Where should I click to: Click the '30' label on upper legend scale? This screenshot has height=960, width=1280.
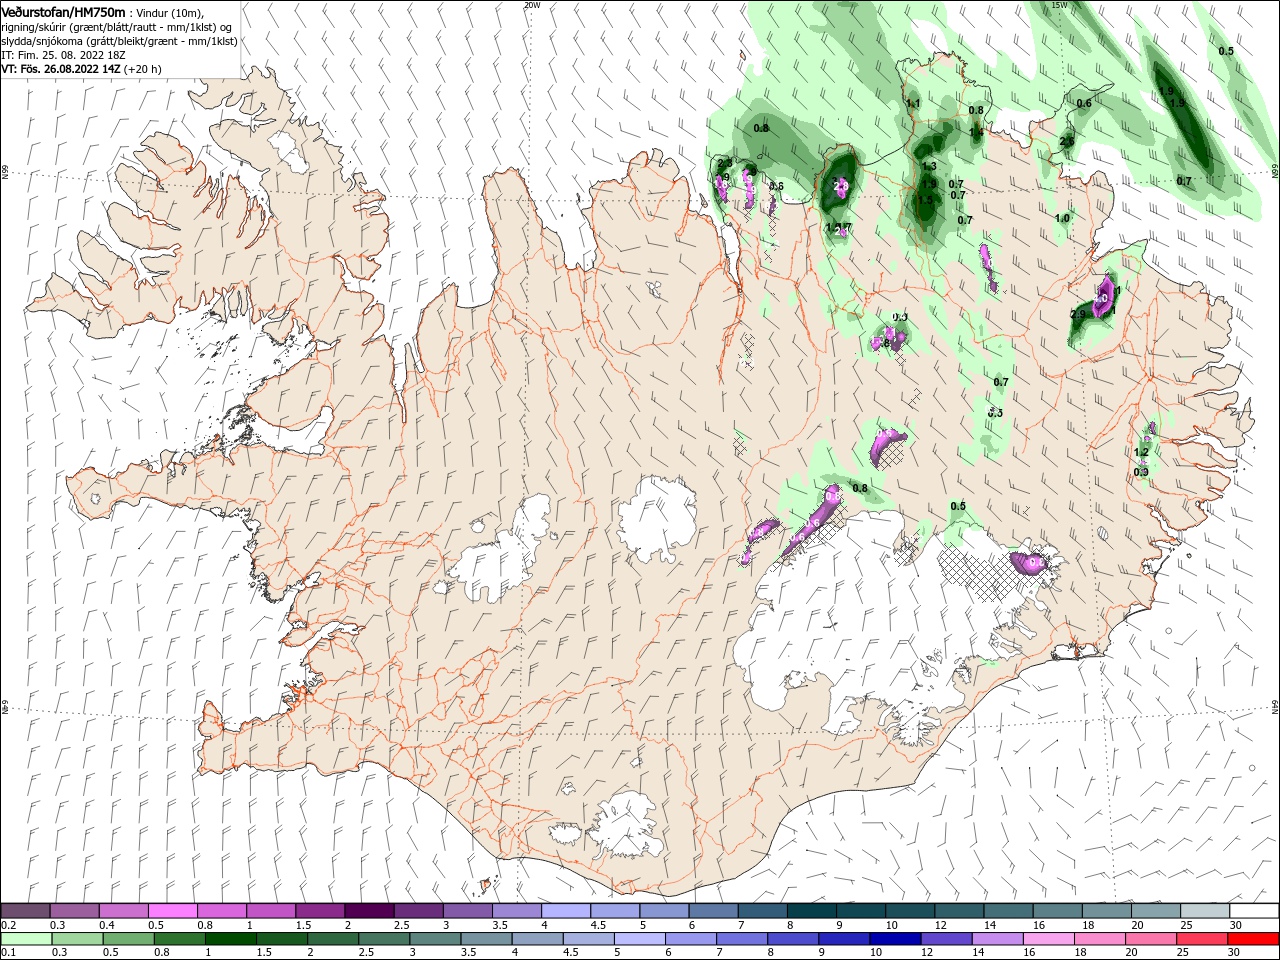pos(1236,925)
